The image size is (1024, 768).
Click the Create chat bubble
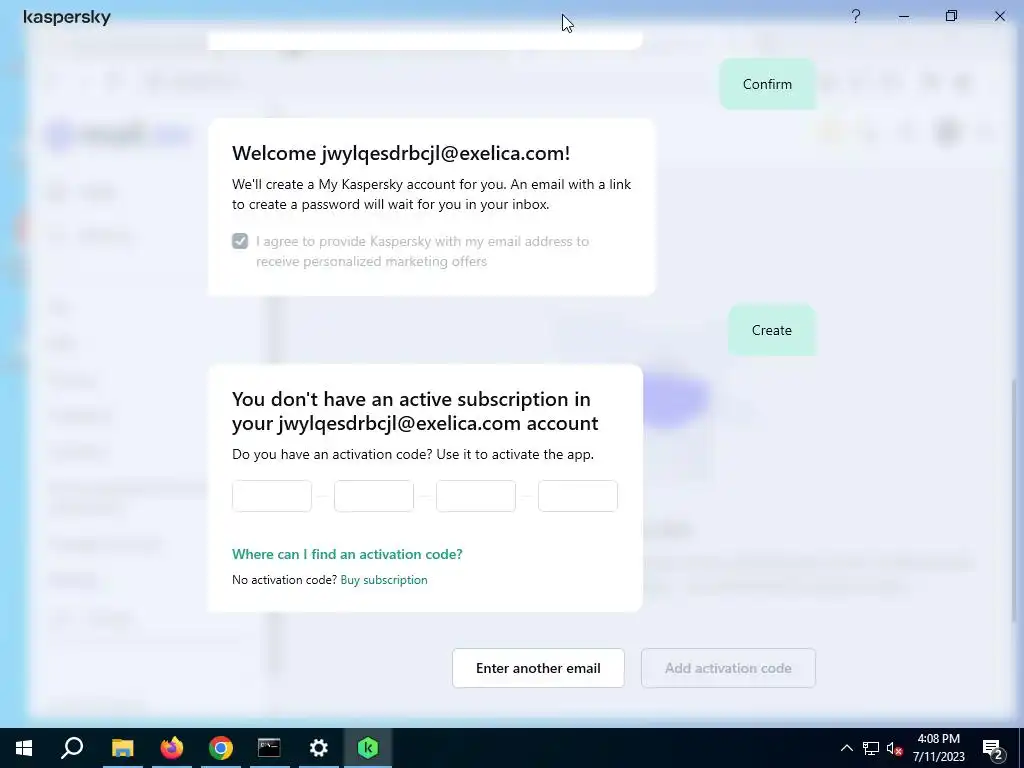pos(772,330)
